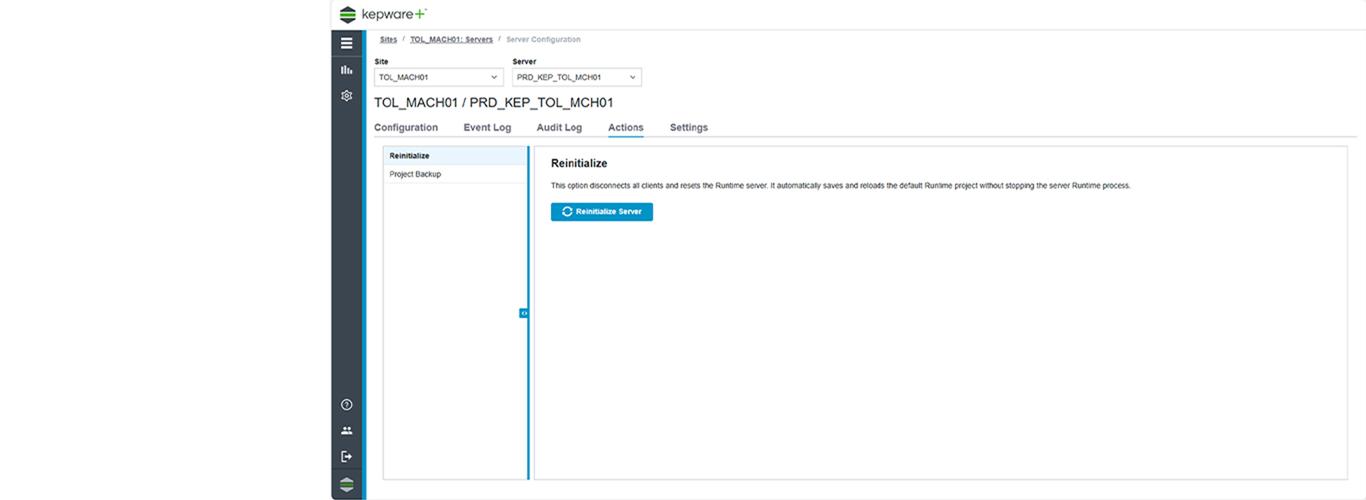Collapse the left panel using splitter handle
This screenshot has width=1366, height=500.
click(x=524, y=313)
